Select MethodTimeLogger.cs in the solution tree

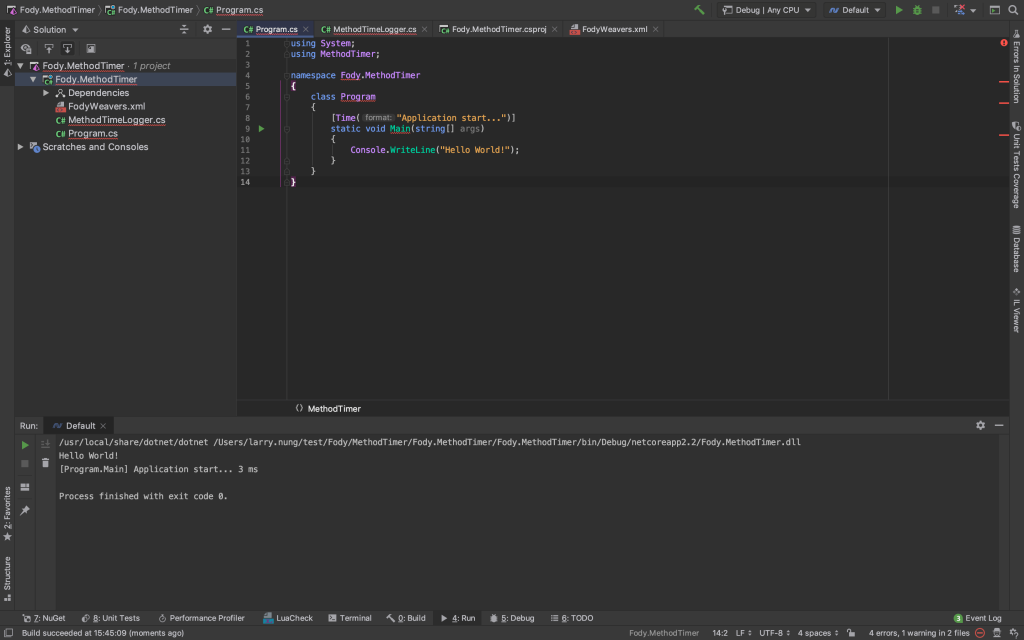pos(116,120)
